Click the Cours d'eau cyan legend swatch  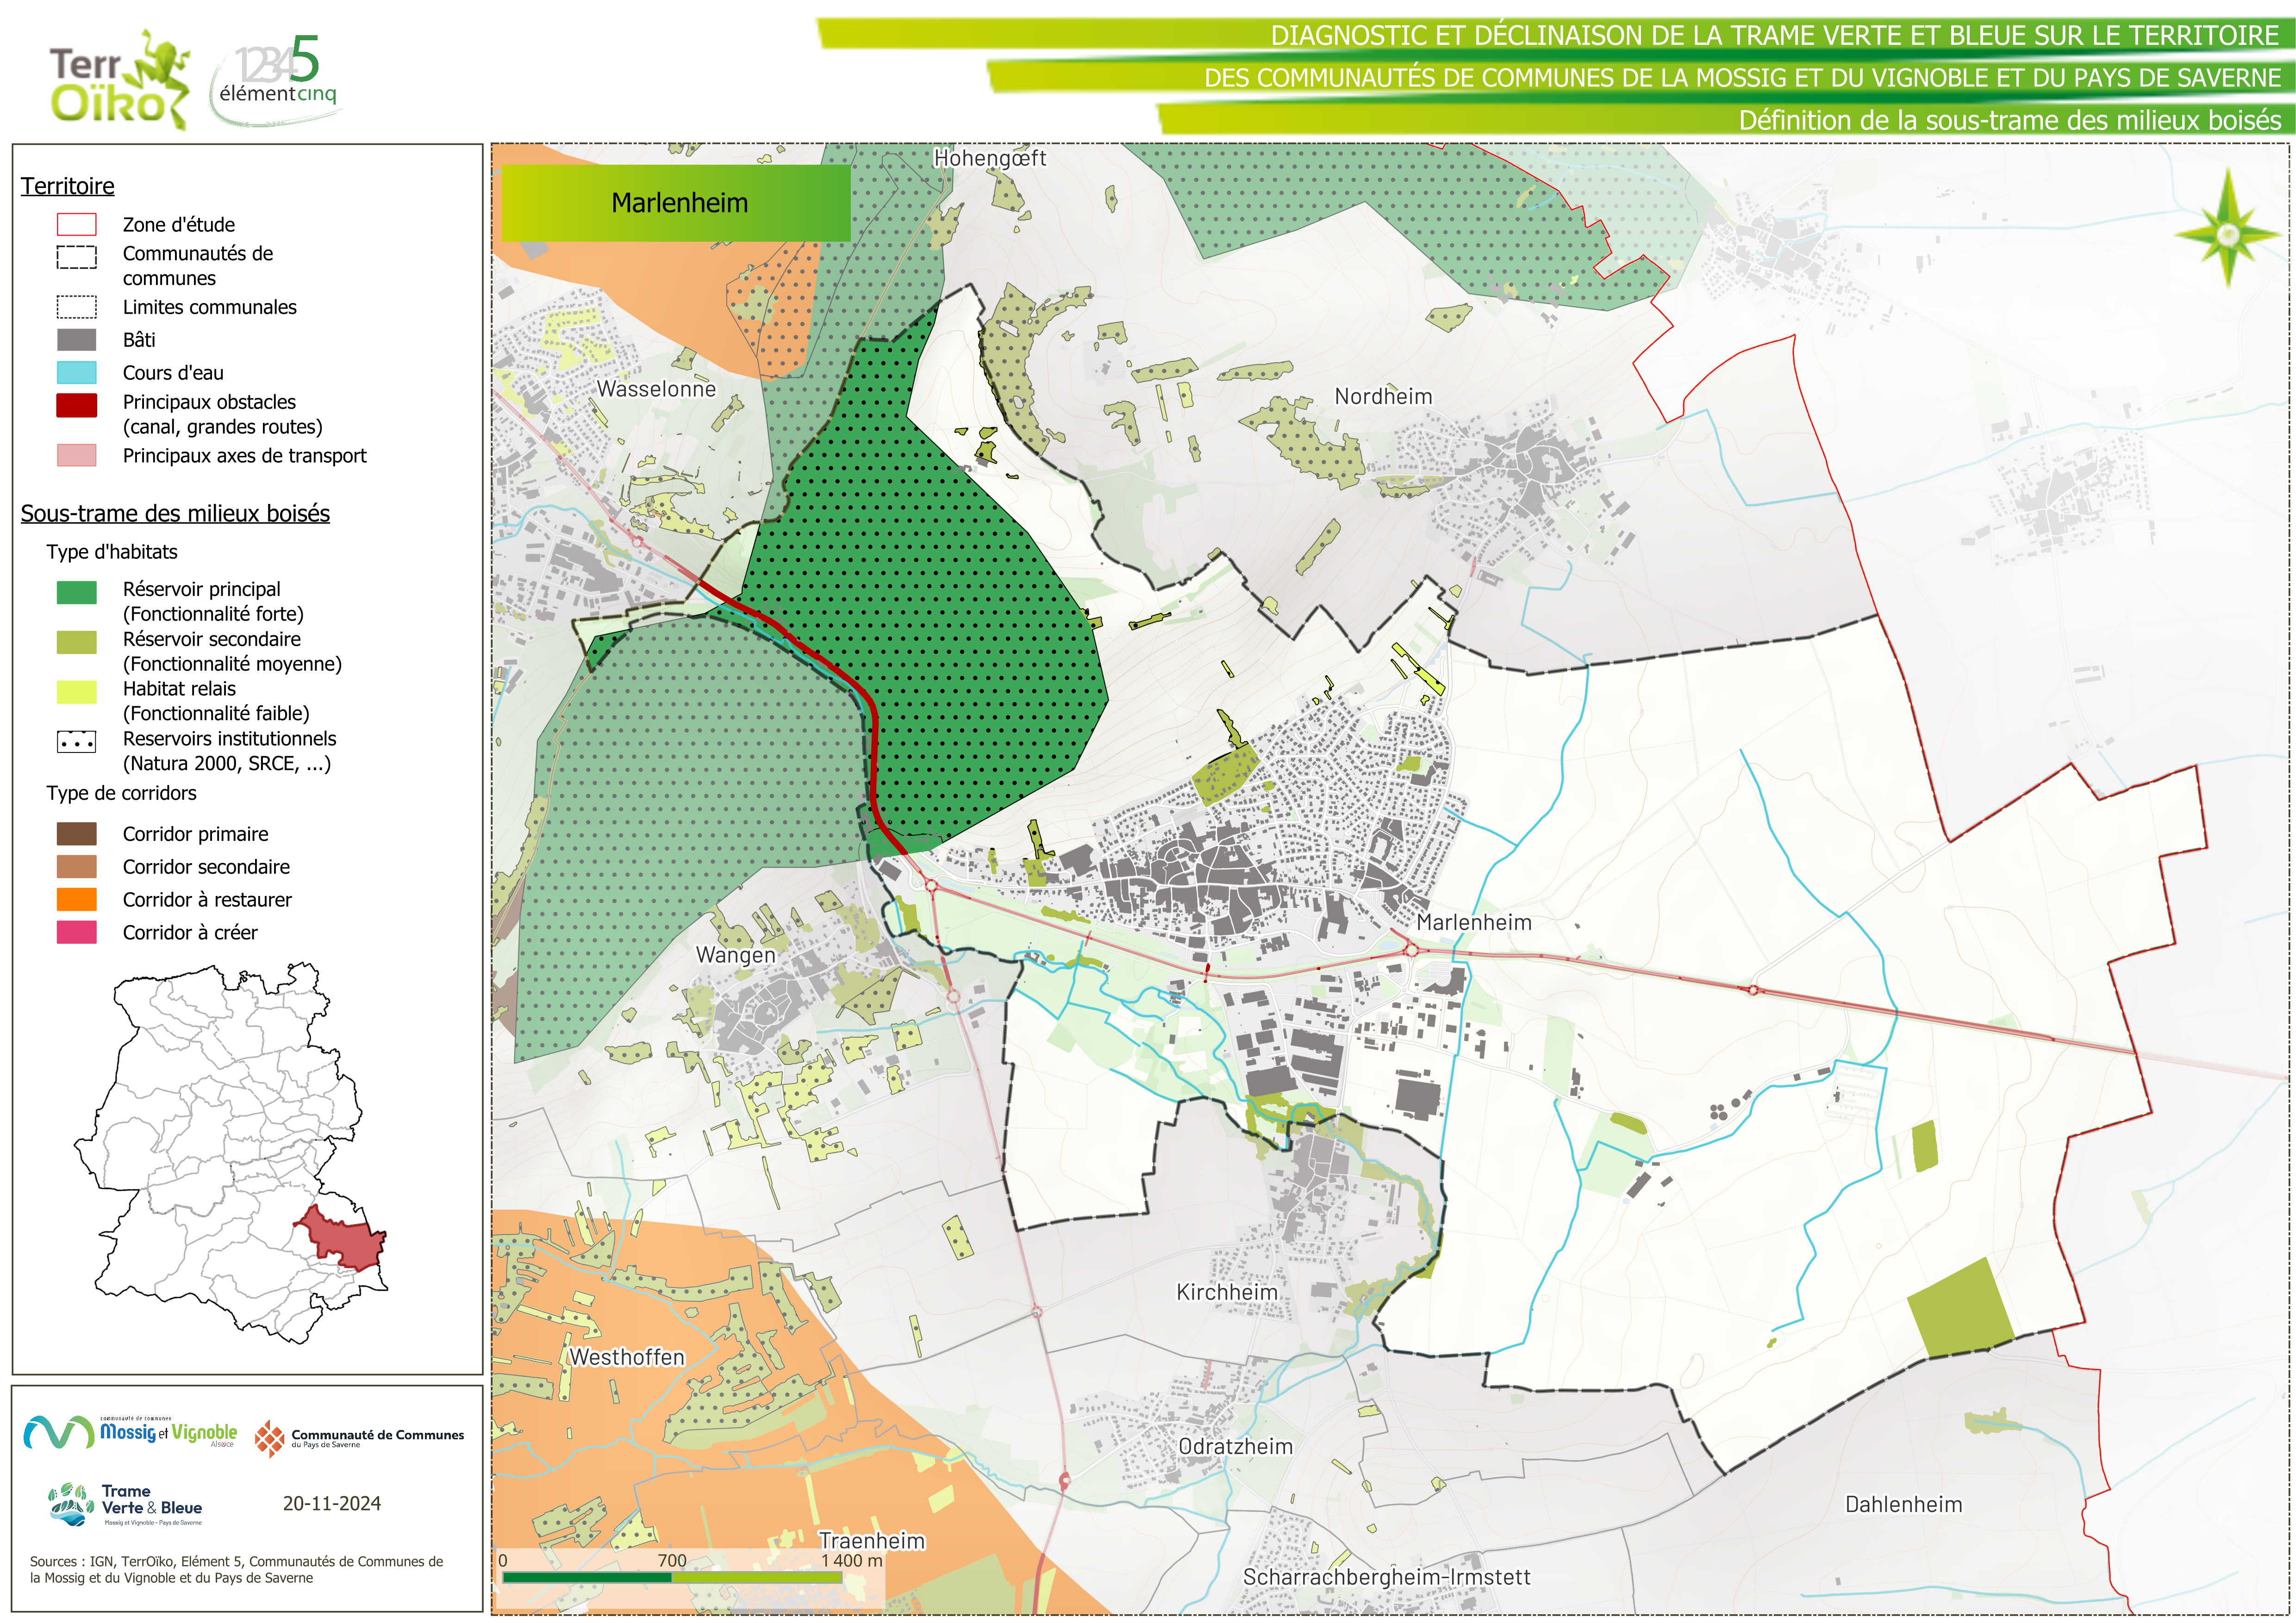77,373
